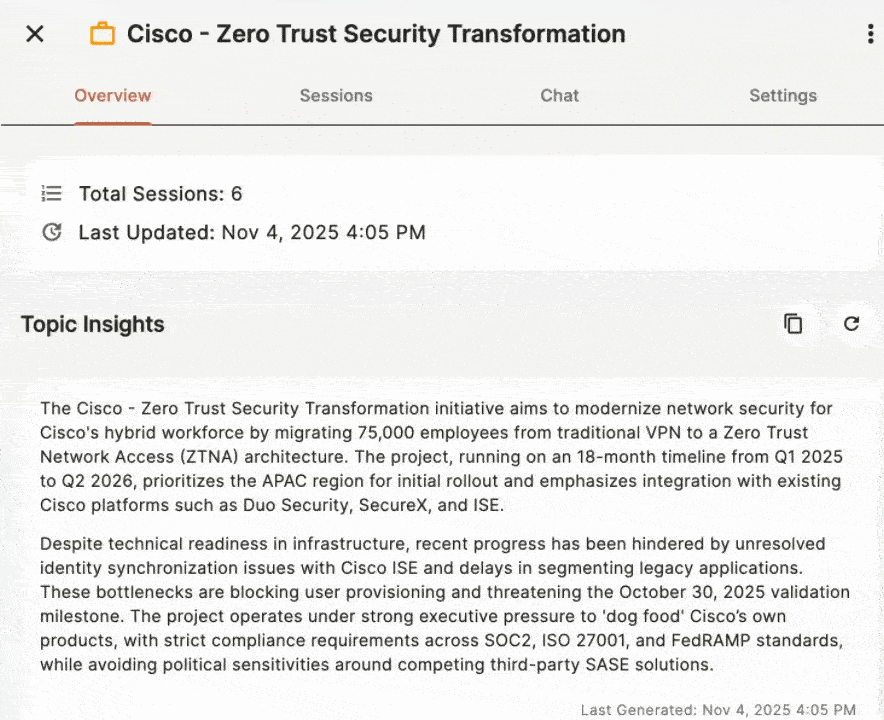
Task: Click the paragraph about migrating 75,000 employees
Action: pos(438,457)
